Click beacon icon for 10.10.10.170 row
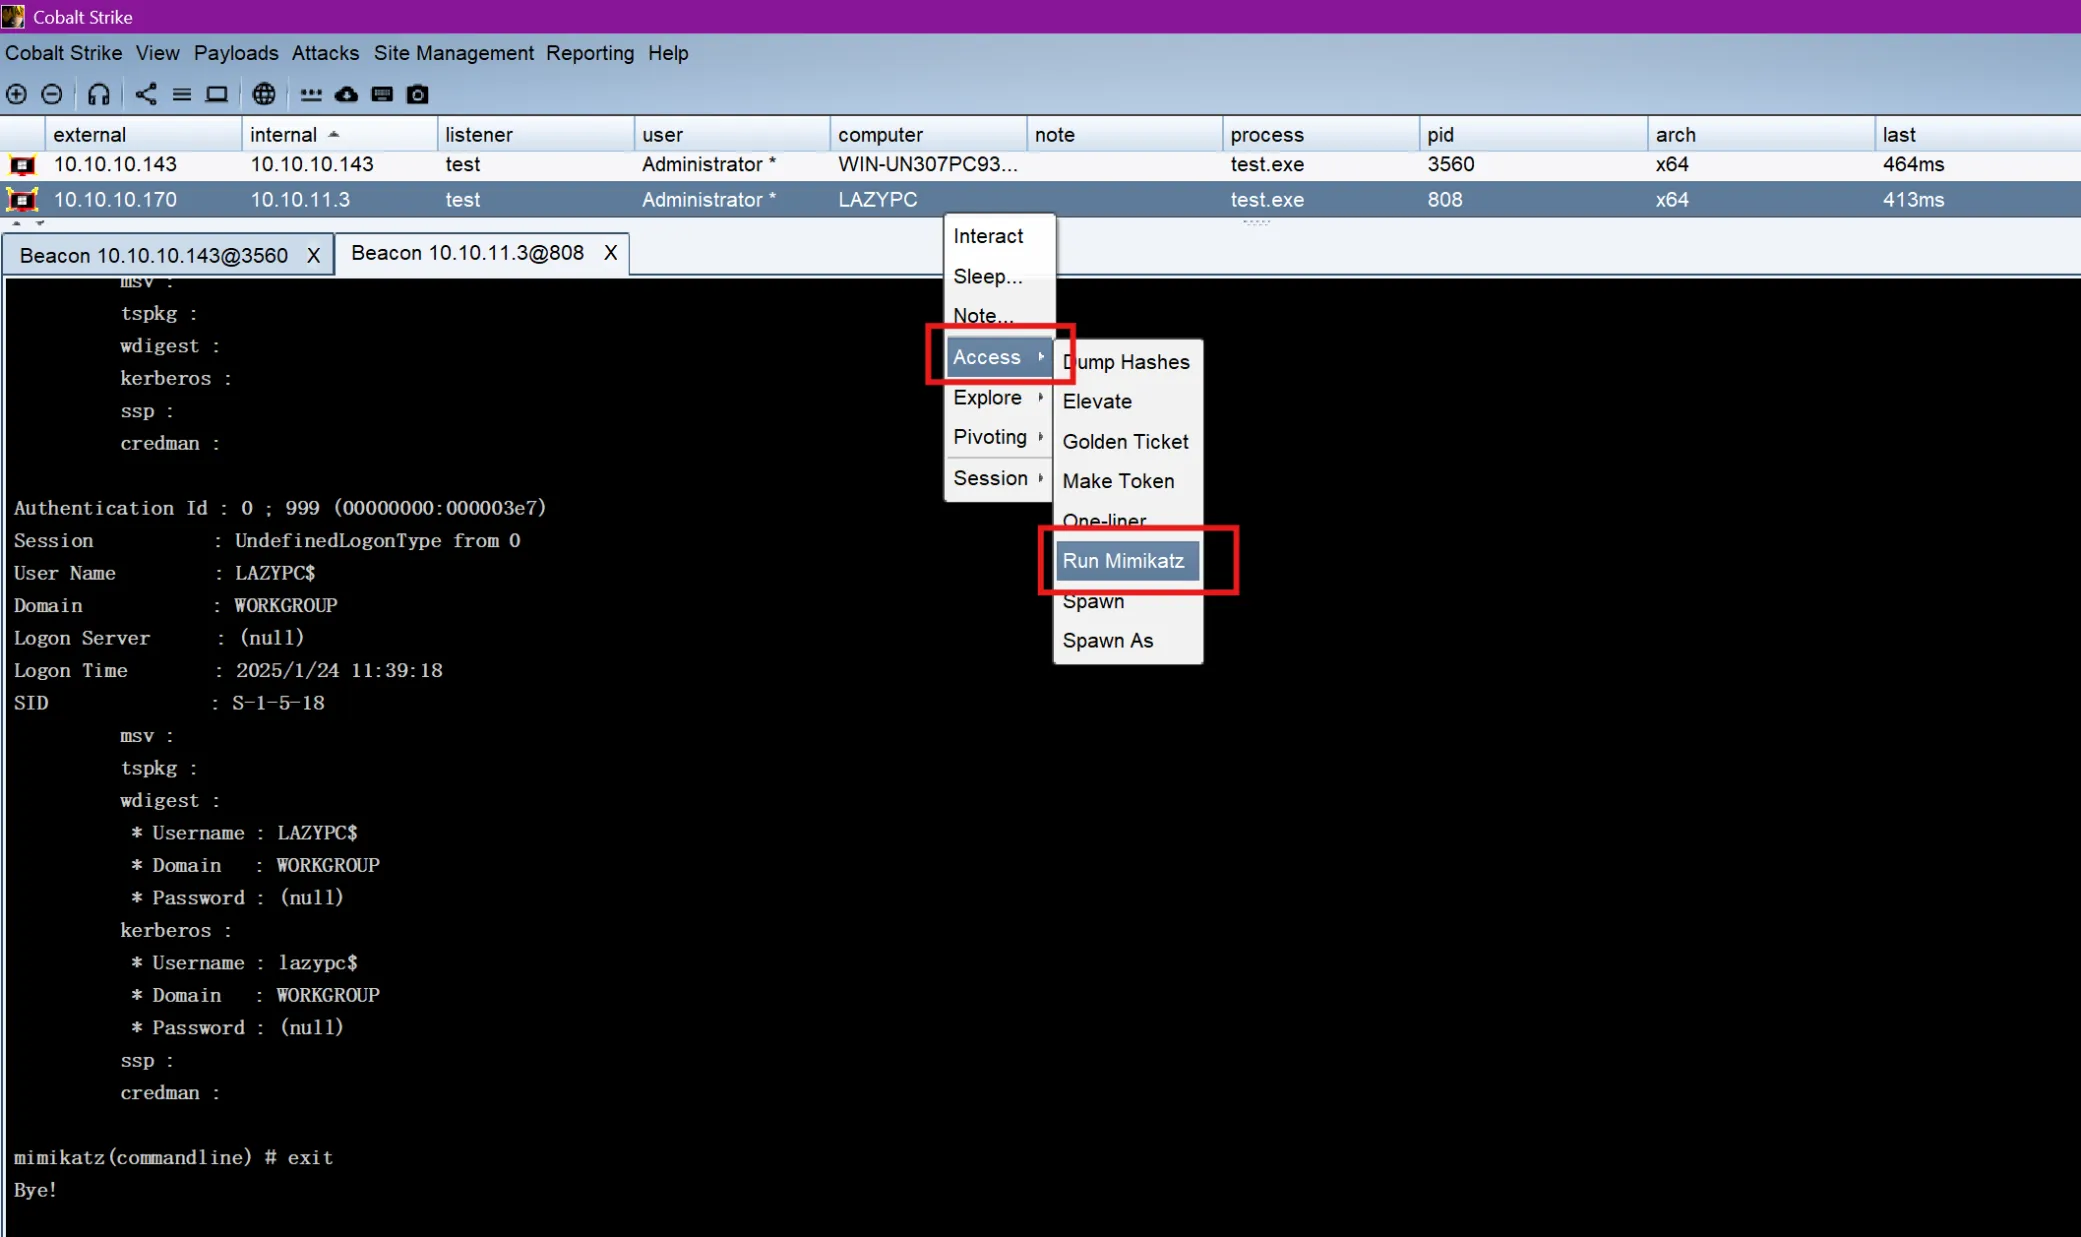2081x1237 pixels. tap(22, 200)
